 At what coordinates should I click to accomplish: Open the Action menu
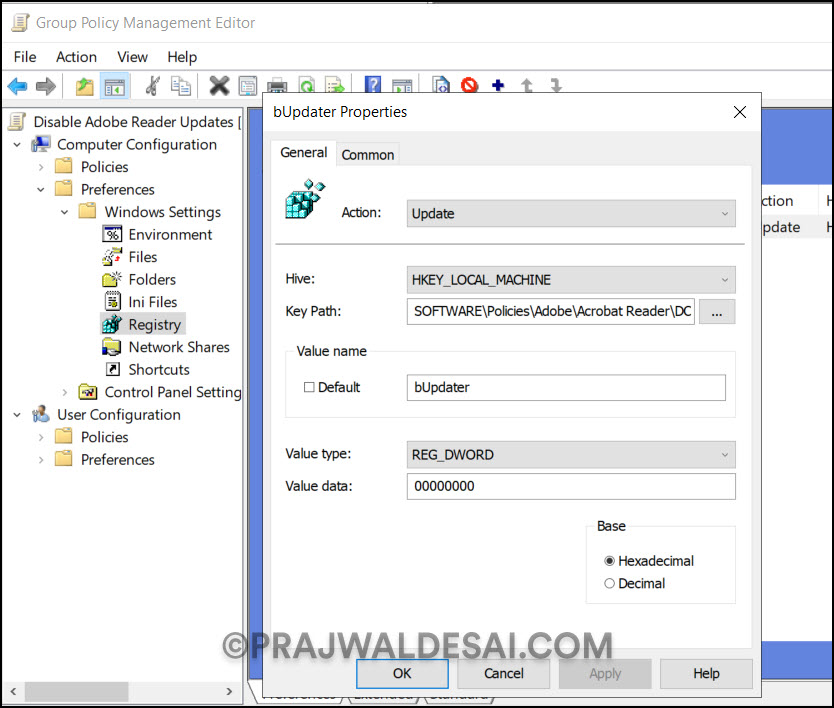77,57
